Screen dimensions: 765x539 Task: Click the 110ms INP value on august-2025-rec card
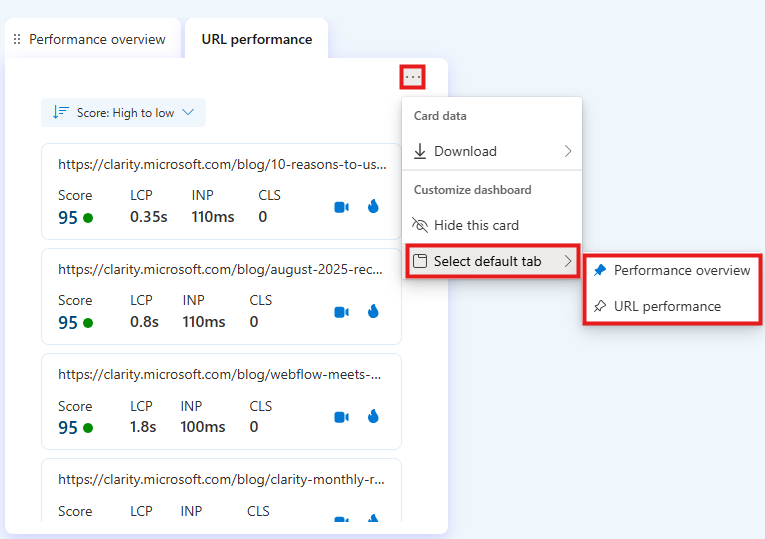pyautogui.click(x=204, y=322)
